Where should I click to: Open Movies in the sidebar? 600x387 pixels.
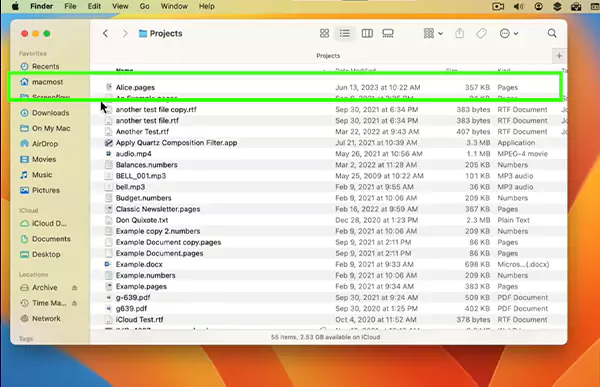[x=38, y=159]
